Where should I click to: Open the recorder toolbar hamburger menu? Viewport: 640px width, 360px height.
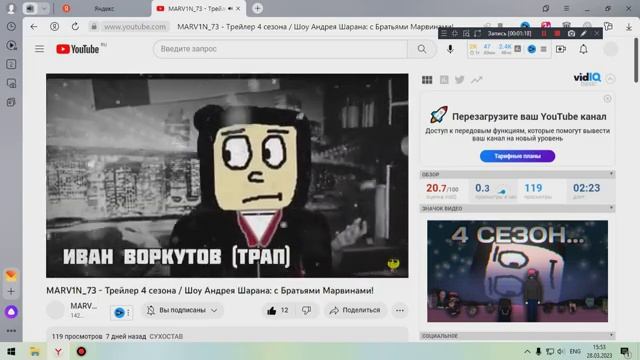pyautogui.click(x=444, y=33)
